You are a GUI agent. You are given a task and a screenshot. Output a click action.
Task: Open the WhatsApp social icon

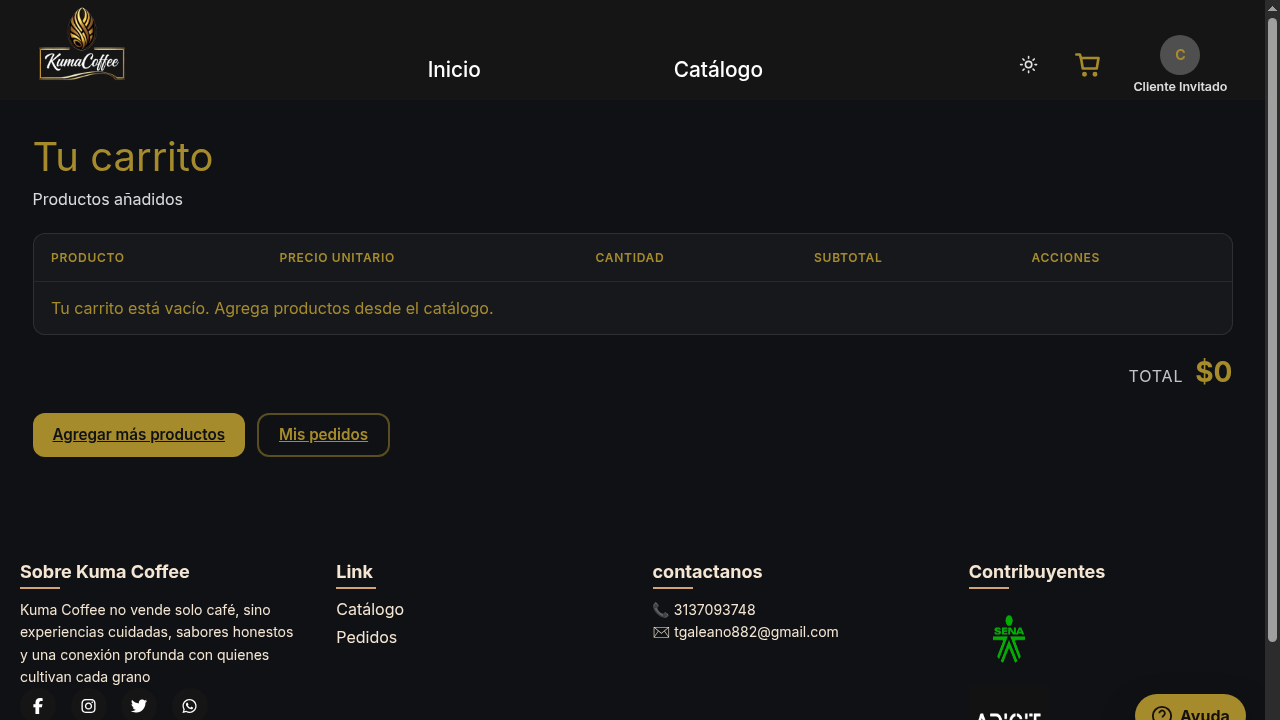coord(189,706)
